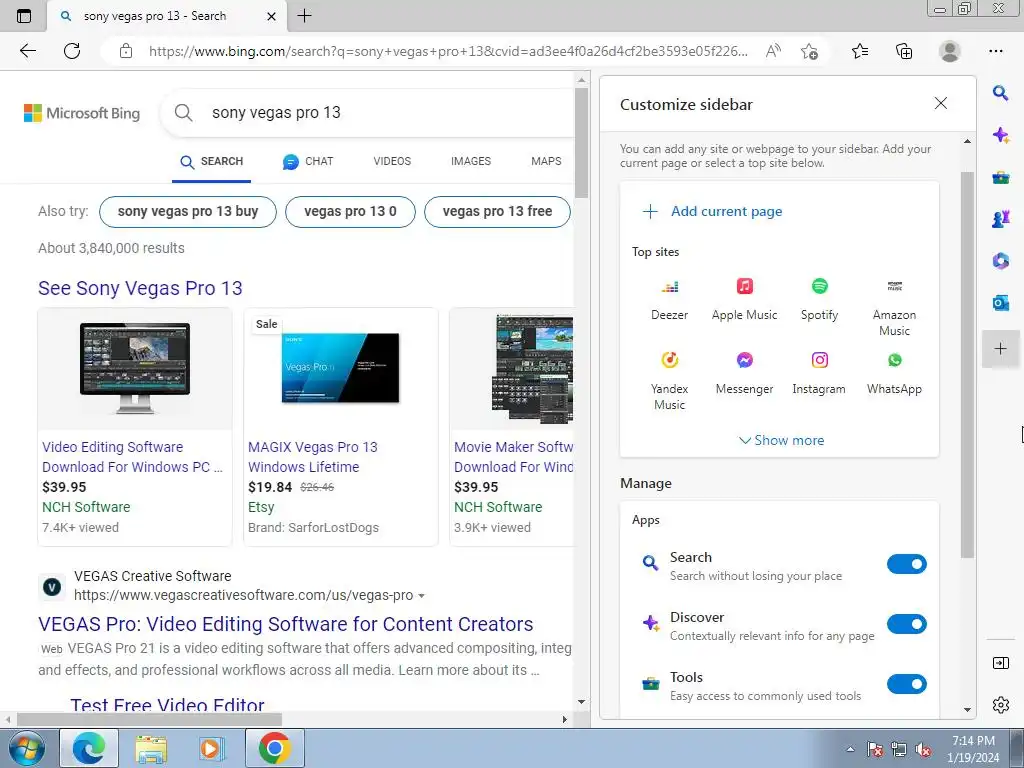The width and height of the screenshot is (1024, 768).
Task: Expand Show more top sites
Action: click(x=781, y=440)
